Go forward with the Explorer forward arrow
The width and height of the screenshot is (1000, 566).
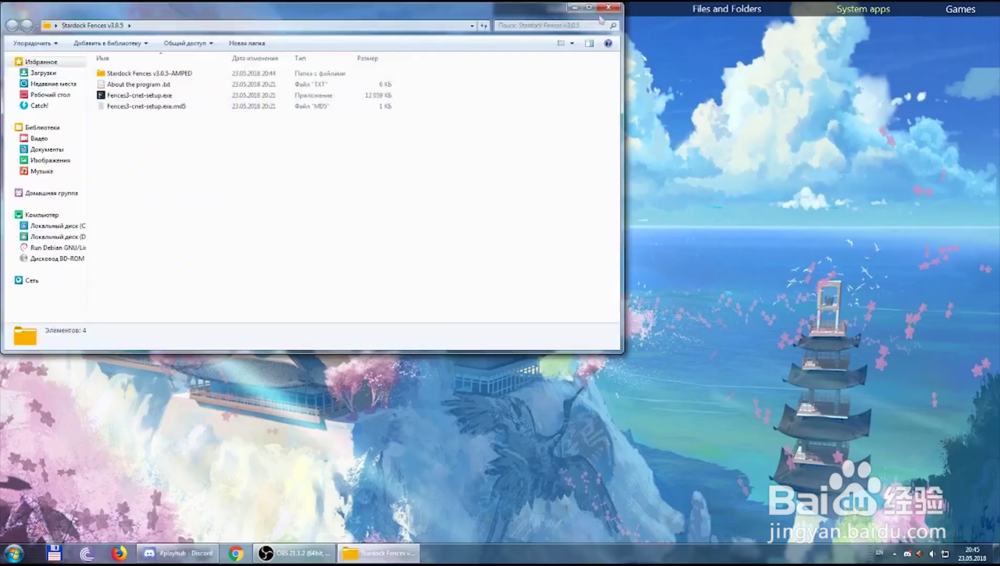[x=27, y=26]
